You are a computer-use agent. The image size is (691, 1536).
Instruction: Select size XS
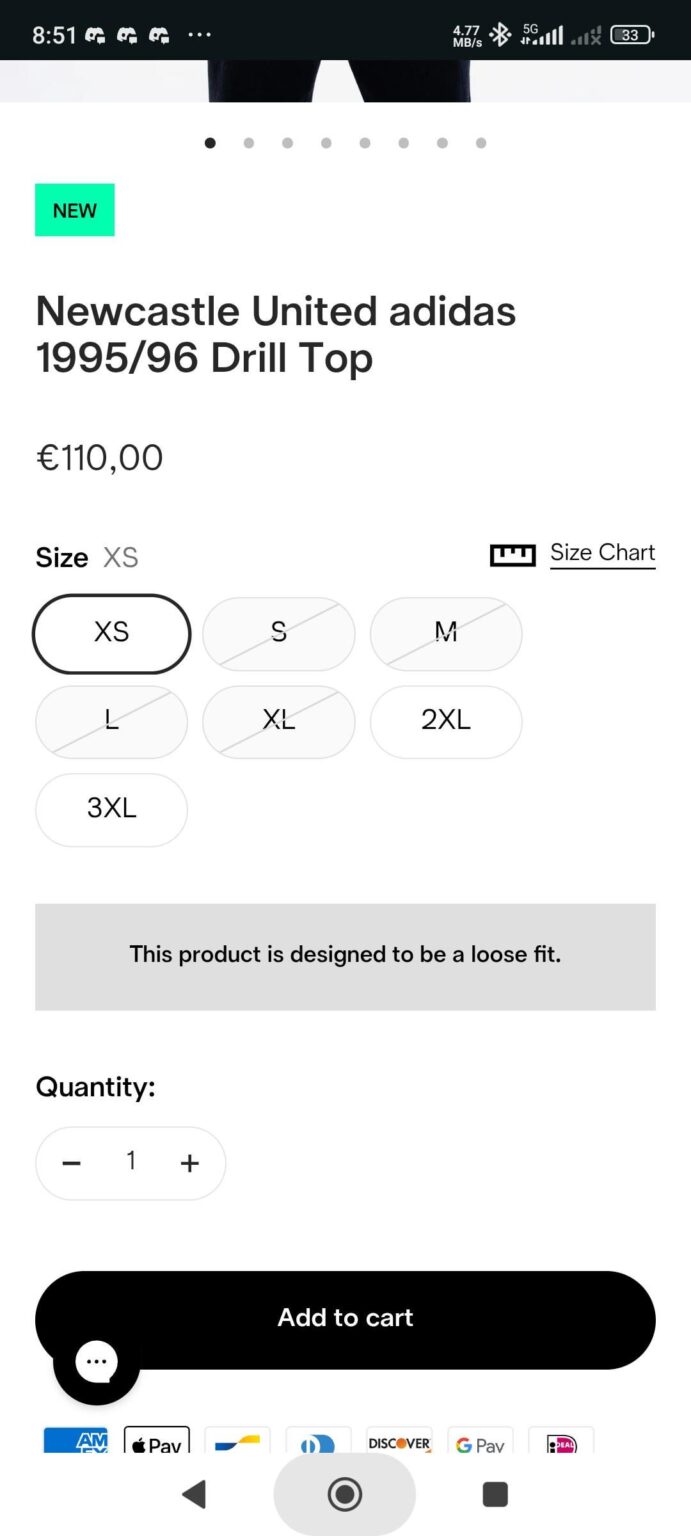click(x=111, y=632)
